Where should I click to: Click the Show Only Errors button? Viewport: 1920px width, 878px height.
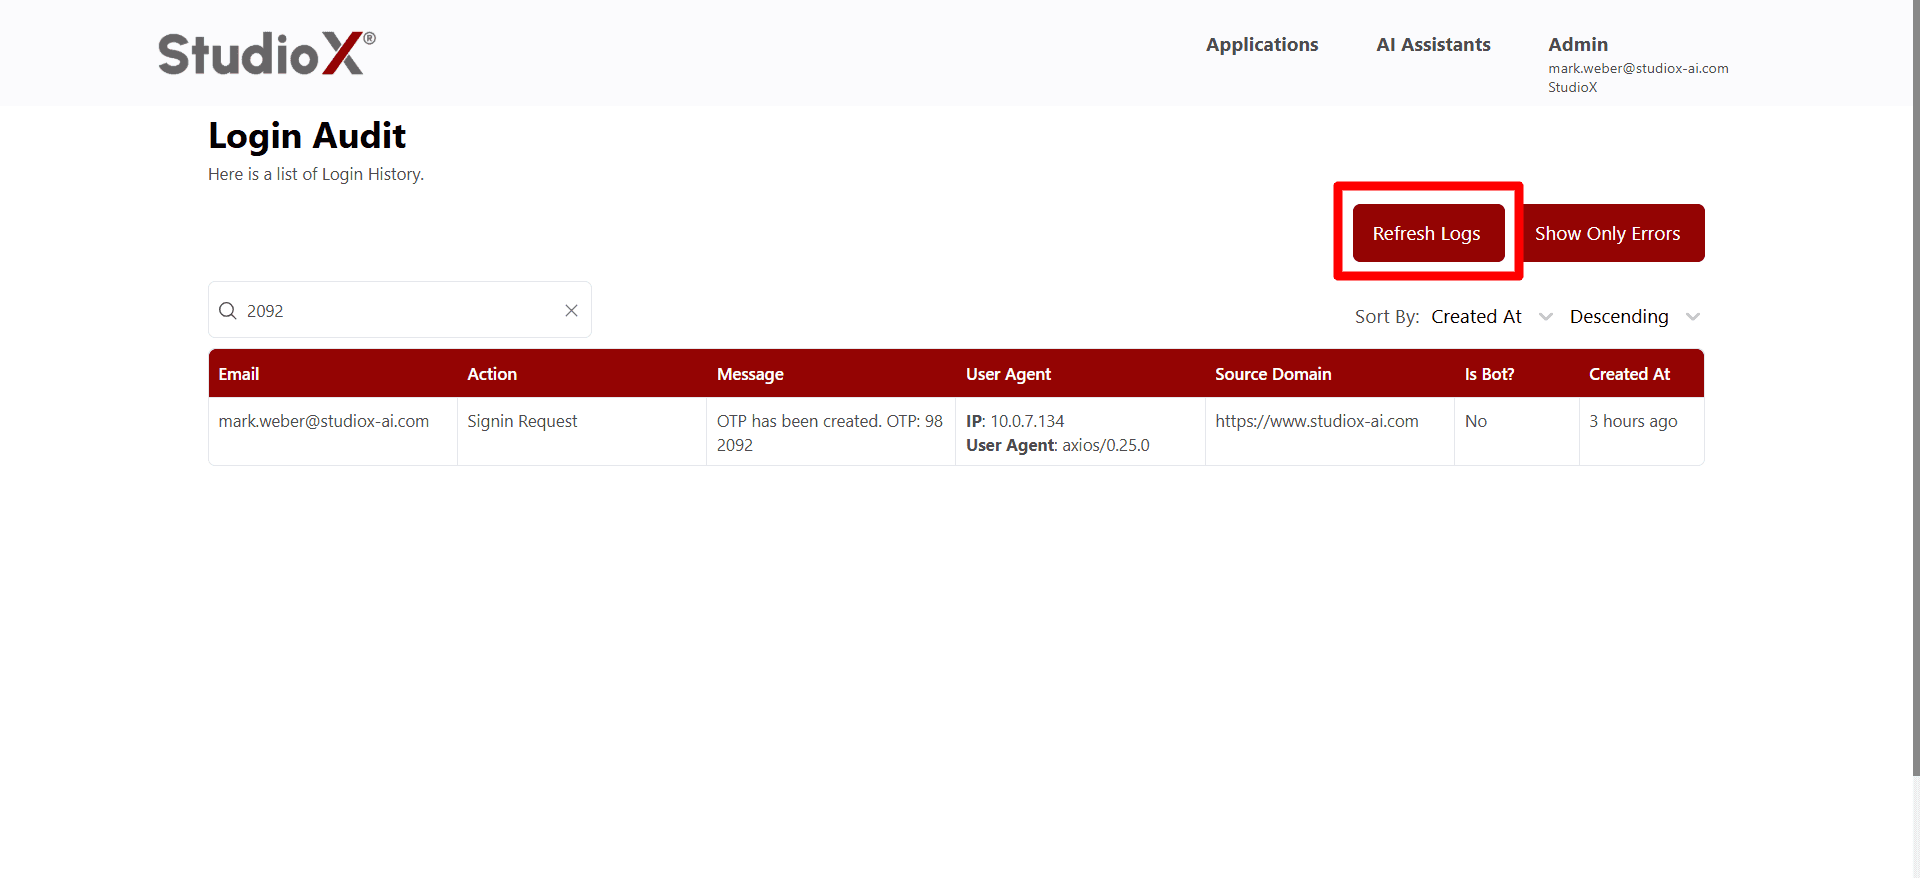pyautogui.click(x=1607, y=233)
